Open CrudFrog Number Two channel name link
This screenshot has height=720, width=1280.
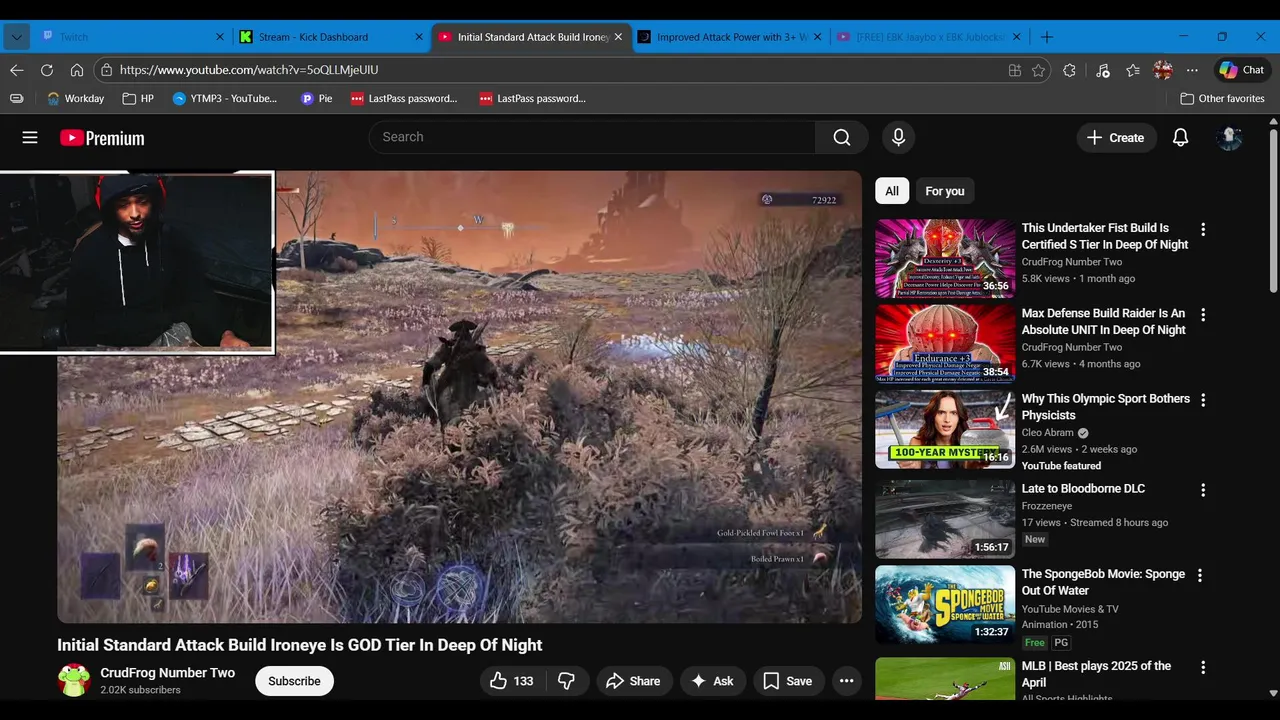(167, 673)
